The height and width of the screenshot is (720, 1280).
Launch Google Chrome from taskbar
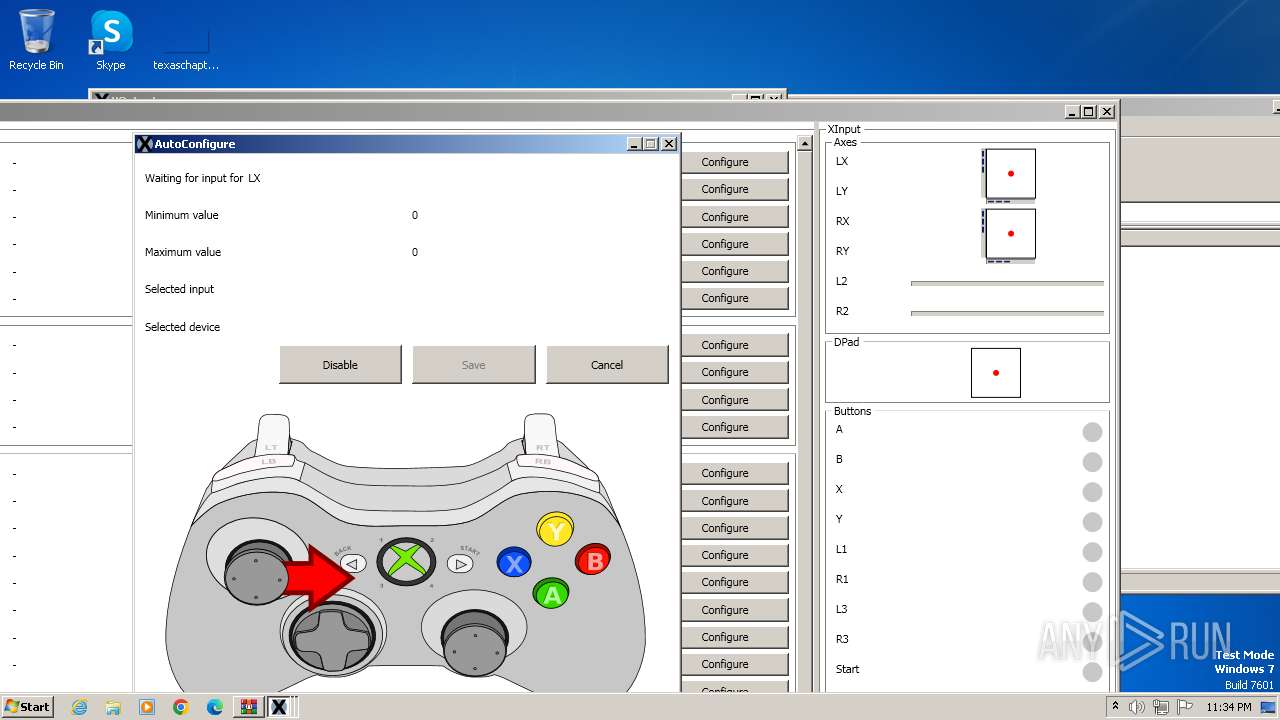click(181, 707)
